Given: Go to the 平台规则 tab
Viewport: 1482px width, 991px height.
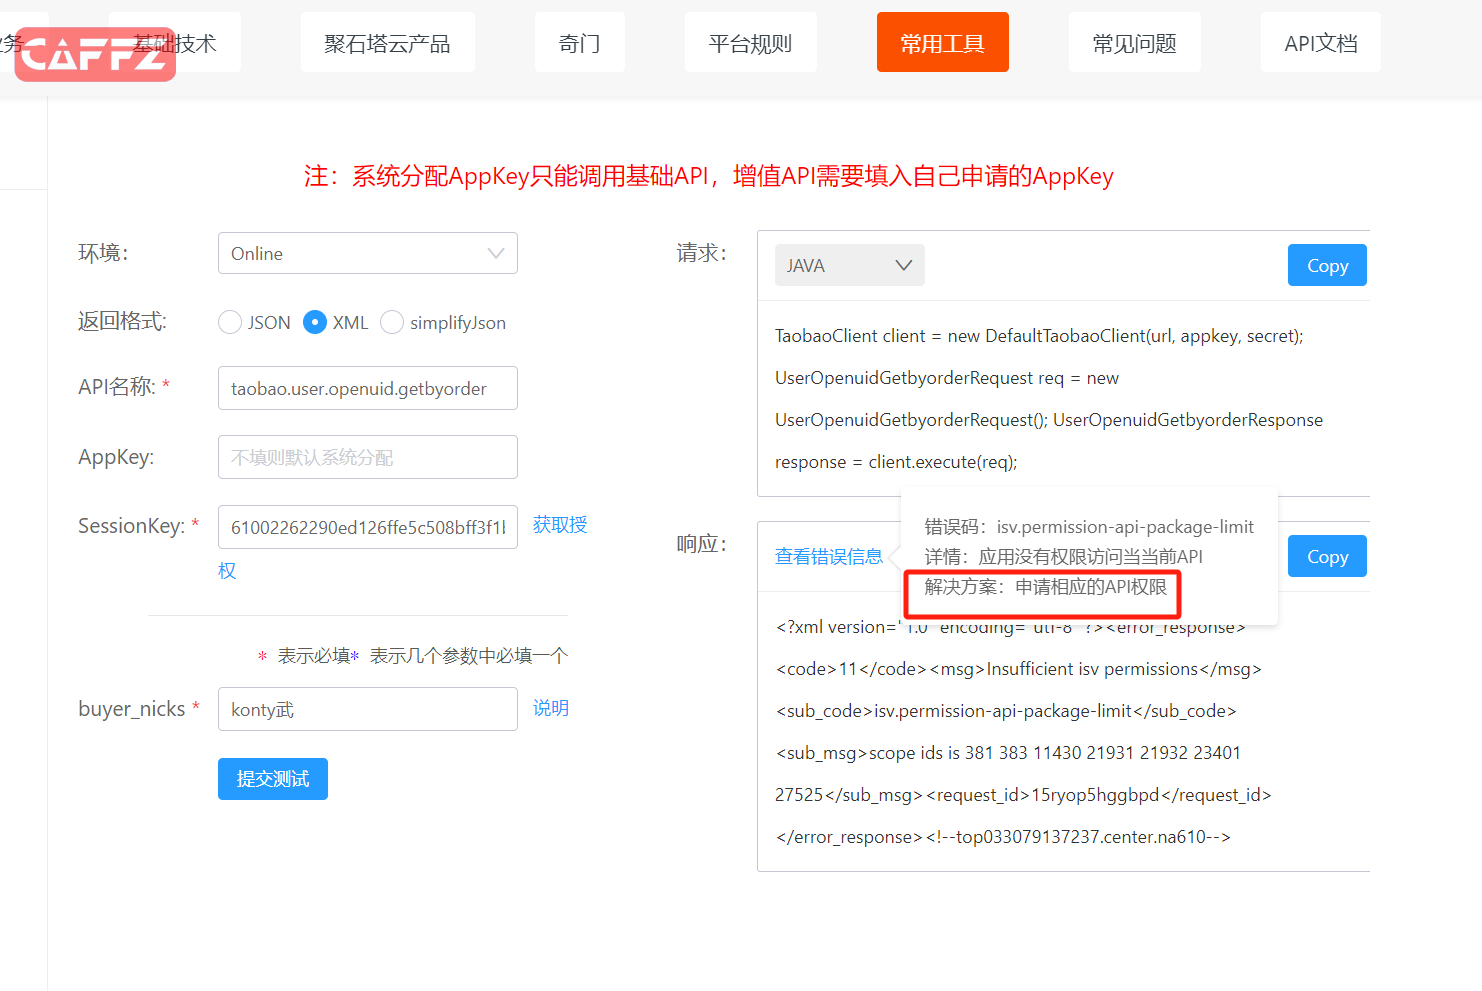Looking at the screenshot, I should pyautogui.click(x=750, y=43).
